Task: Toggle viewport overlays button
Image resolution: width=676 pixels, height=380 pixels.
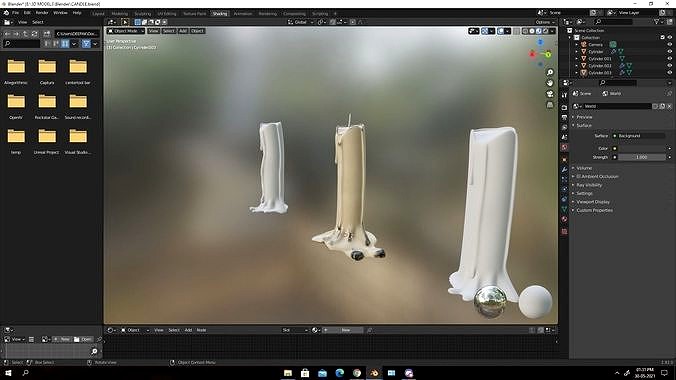Action: (x=501, y=31)
